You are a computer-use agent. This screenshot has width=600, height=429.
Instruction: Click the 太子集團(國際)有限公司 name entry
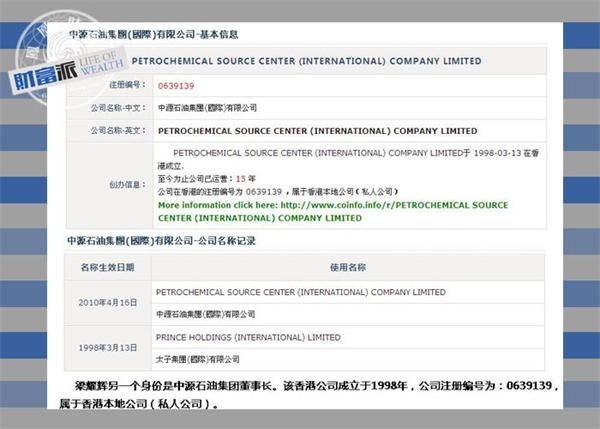(x=198, y=358)
